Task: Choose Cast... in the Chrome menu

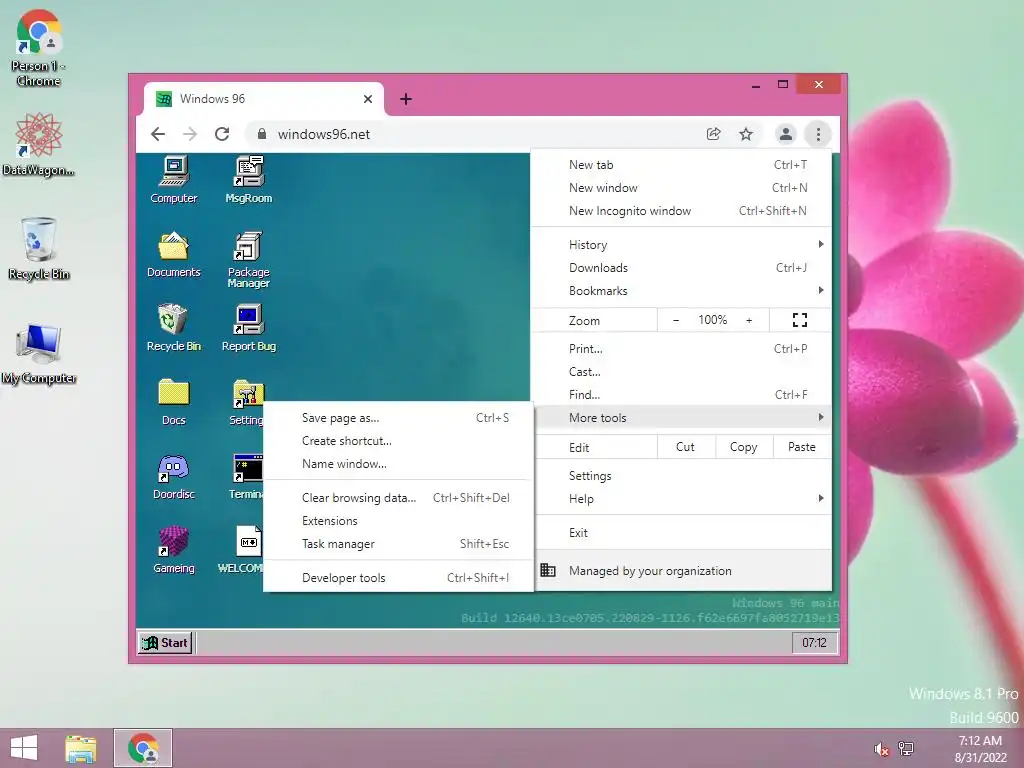Action: coord(681,372)
